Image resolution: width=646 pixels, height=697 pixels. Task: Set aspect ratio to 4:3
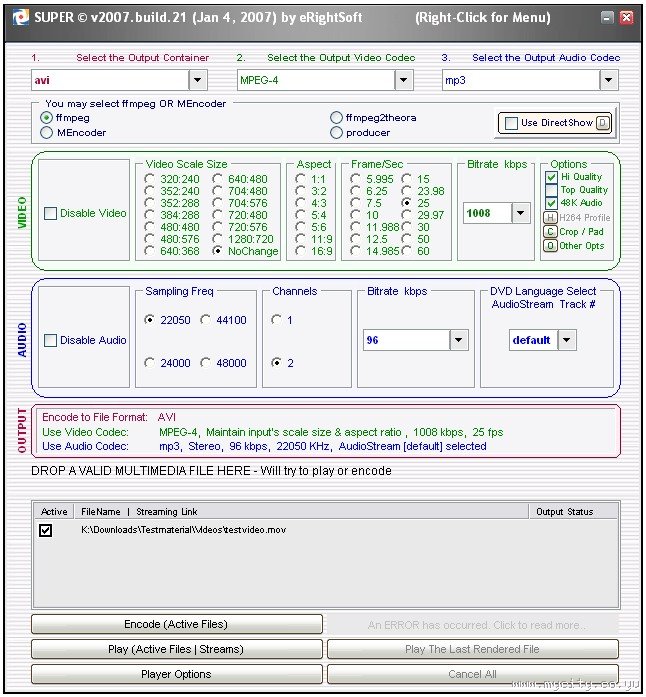click(x=300, y=203)
